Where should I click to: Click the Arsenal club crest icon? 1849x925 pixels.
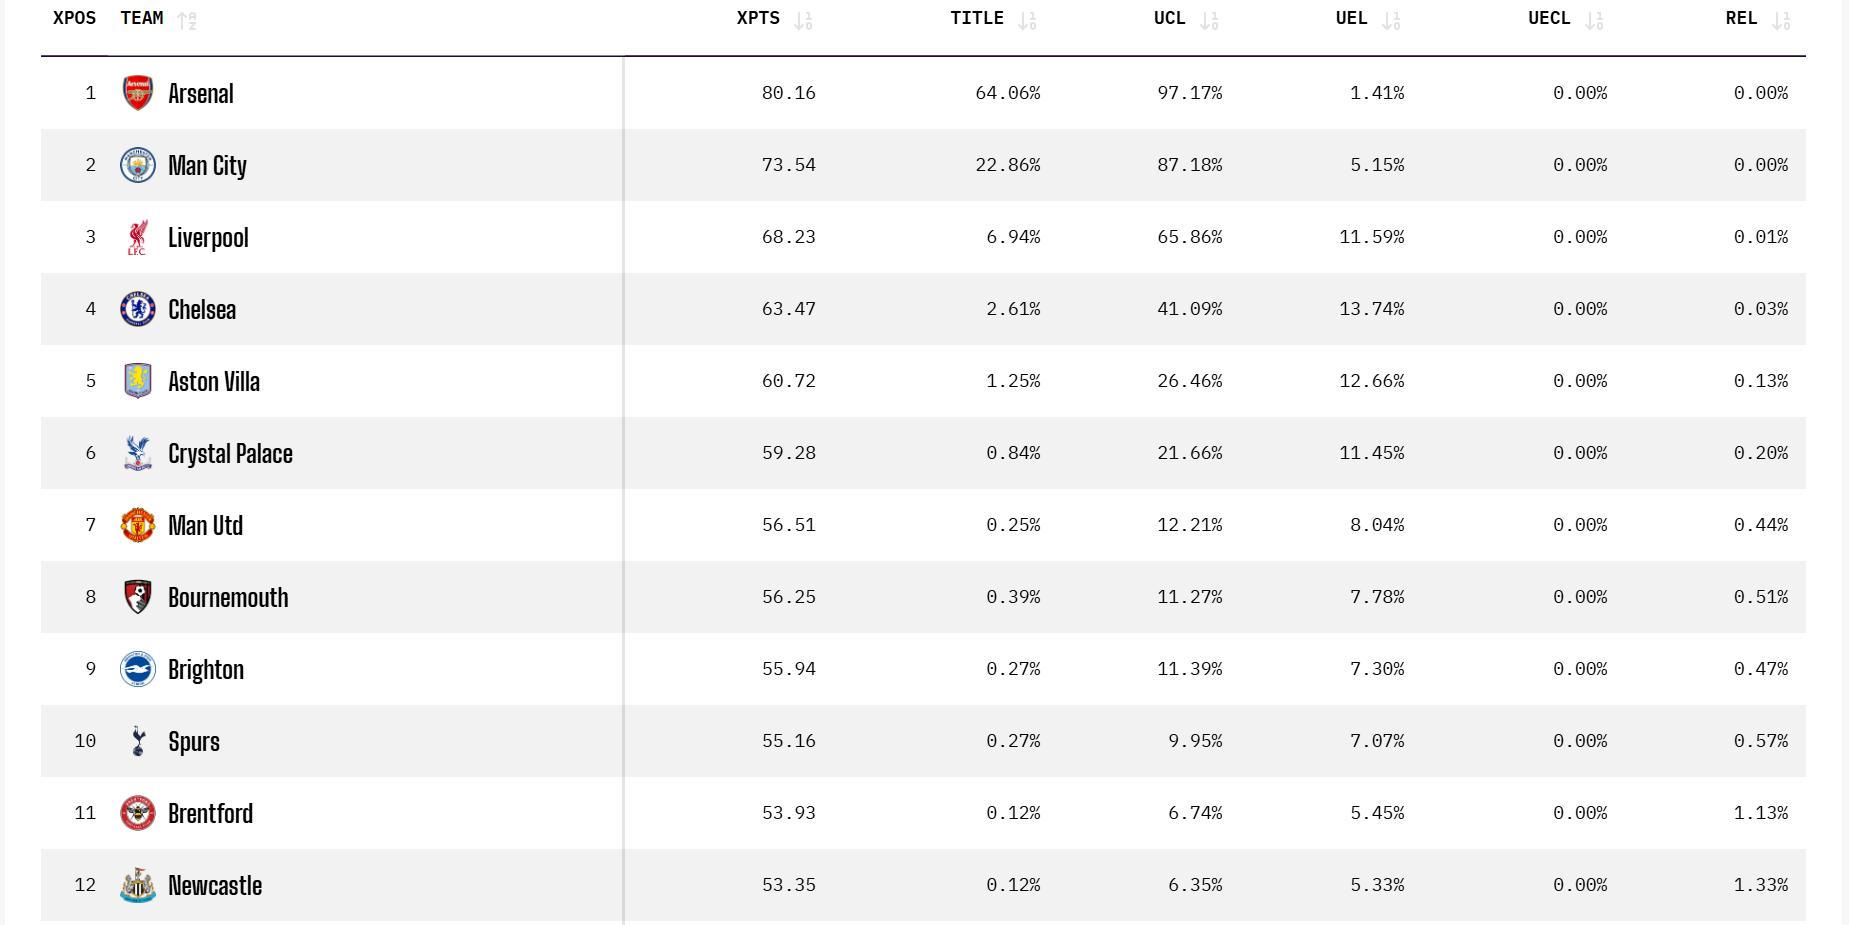138,93
